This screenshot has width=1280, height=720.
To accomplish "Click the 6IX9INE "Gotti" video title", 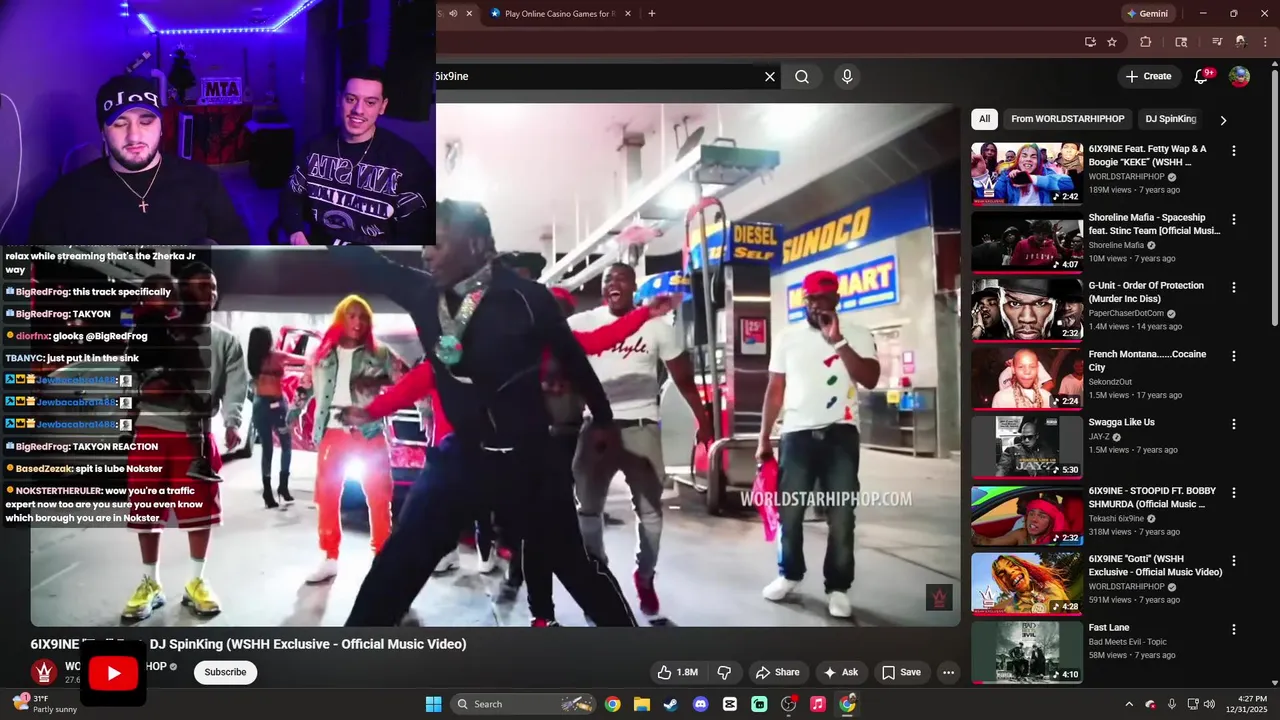I will 1155,565.
